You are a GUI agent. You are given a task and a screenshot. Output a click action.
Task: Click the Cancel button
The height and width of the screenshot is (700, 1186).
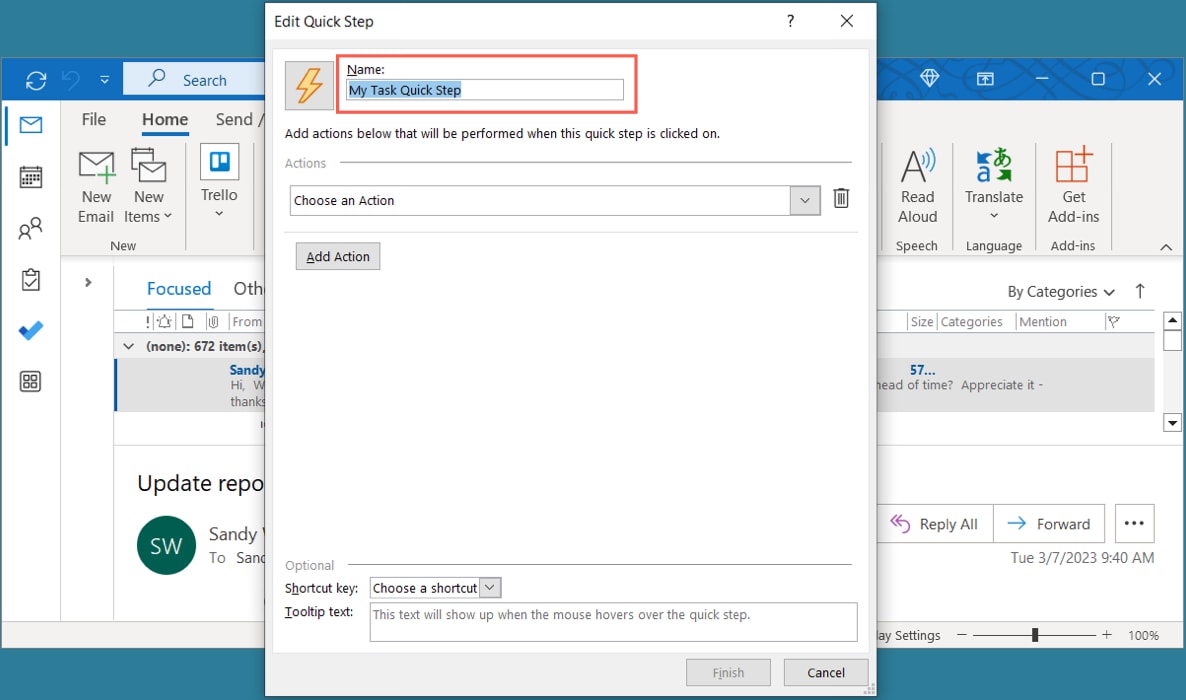pos(825,673)
